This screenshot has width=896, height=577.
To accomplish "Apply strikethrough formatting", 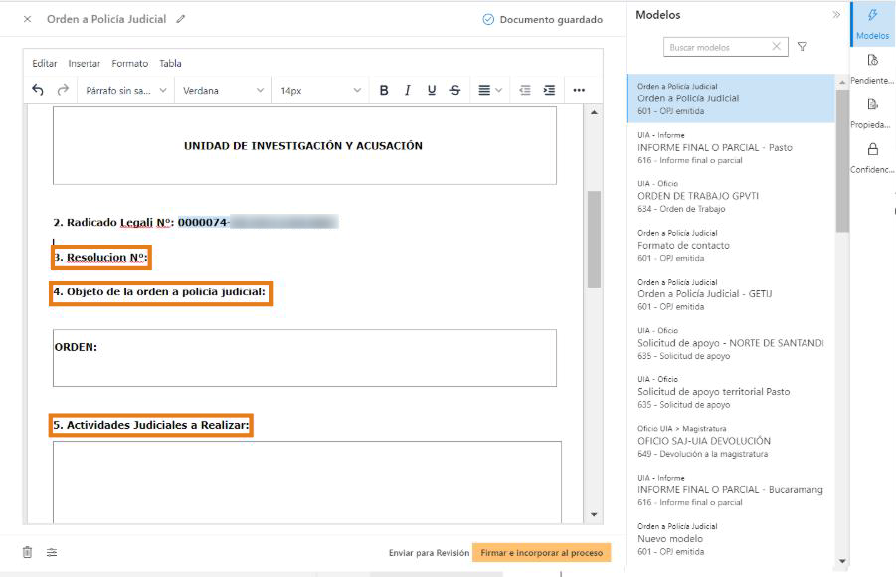I will click(455, 90).
